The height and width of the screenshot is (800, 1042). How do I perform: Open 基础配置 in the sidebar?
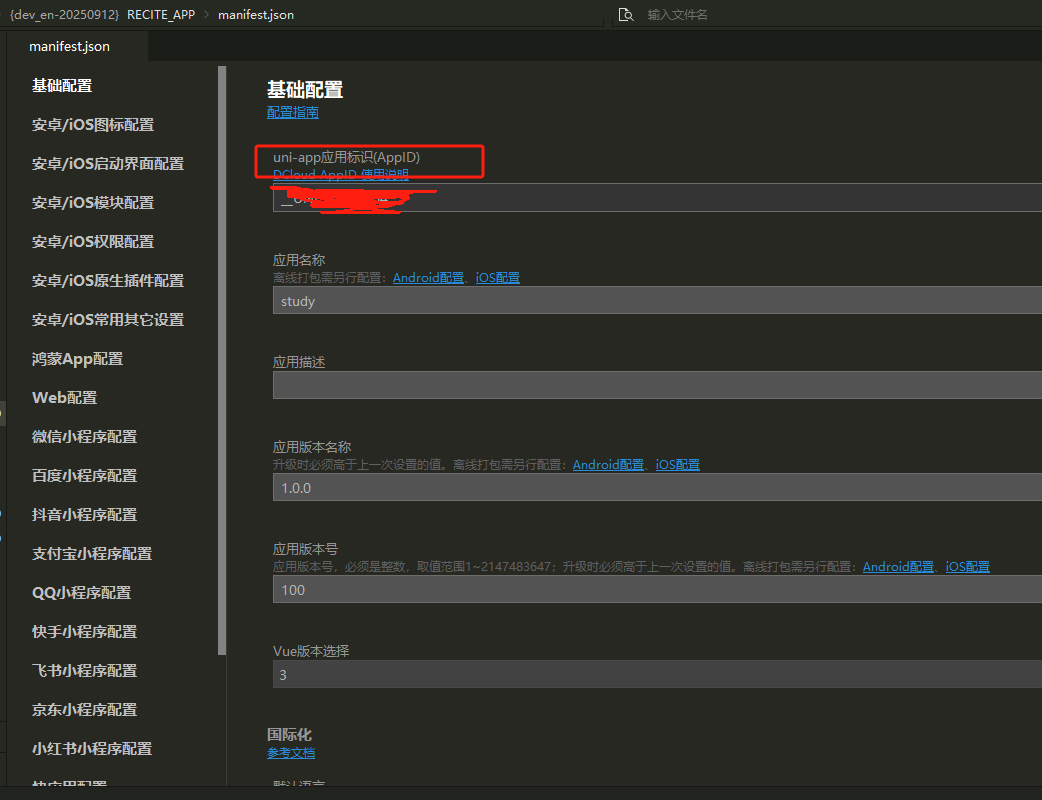click(62, 86)
